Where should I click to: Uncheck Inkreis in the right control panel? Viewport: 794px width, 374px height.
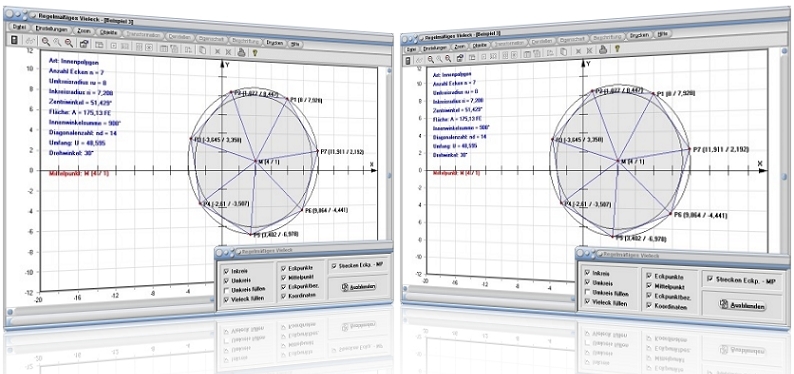point(586,273)
